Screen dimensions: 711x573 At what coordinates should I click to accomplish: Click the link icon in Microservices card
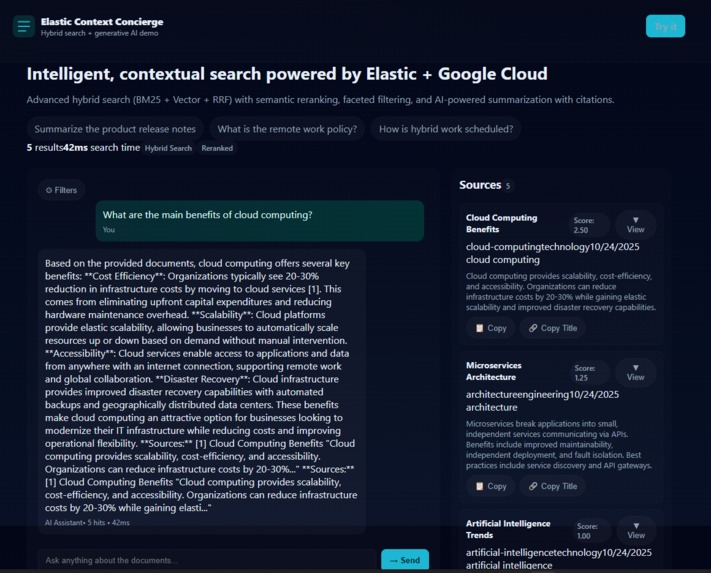(533, 486)
